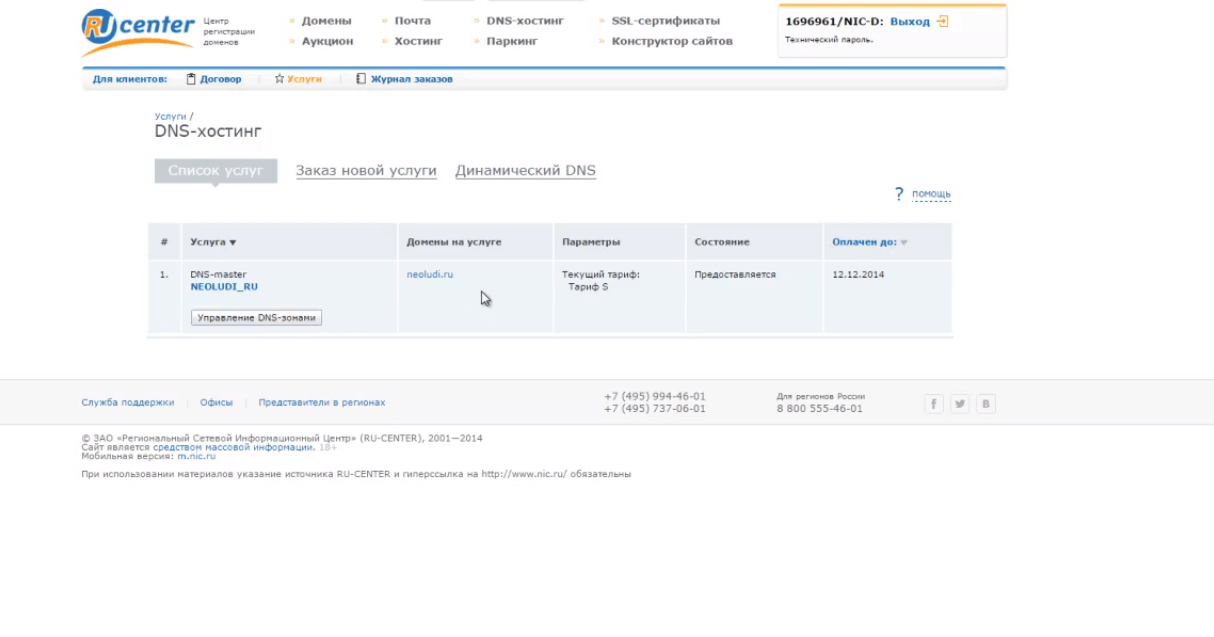Screen dimensions: 1214x637
Task: Open the VKontakte social icon
Action: tap(986, 404)
